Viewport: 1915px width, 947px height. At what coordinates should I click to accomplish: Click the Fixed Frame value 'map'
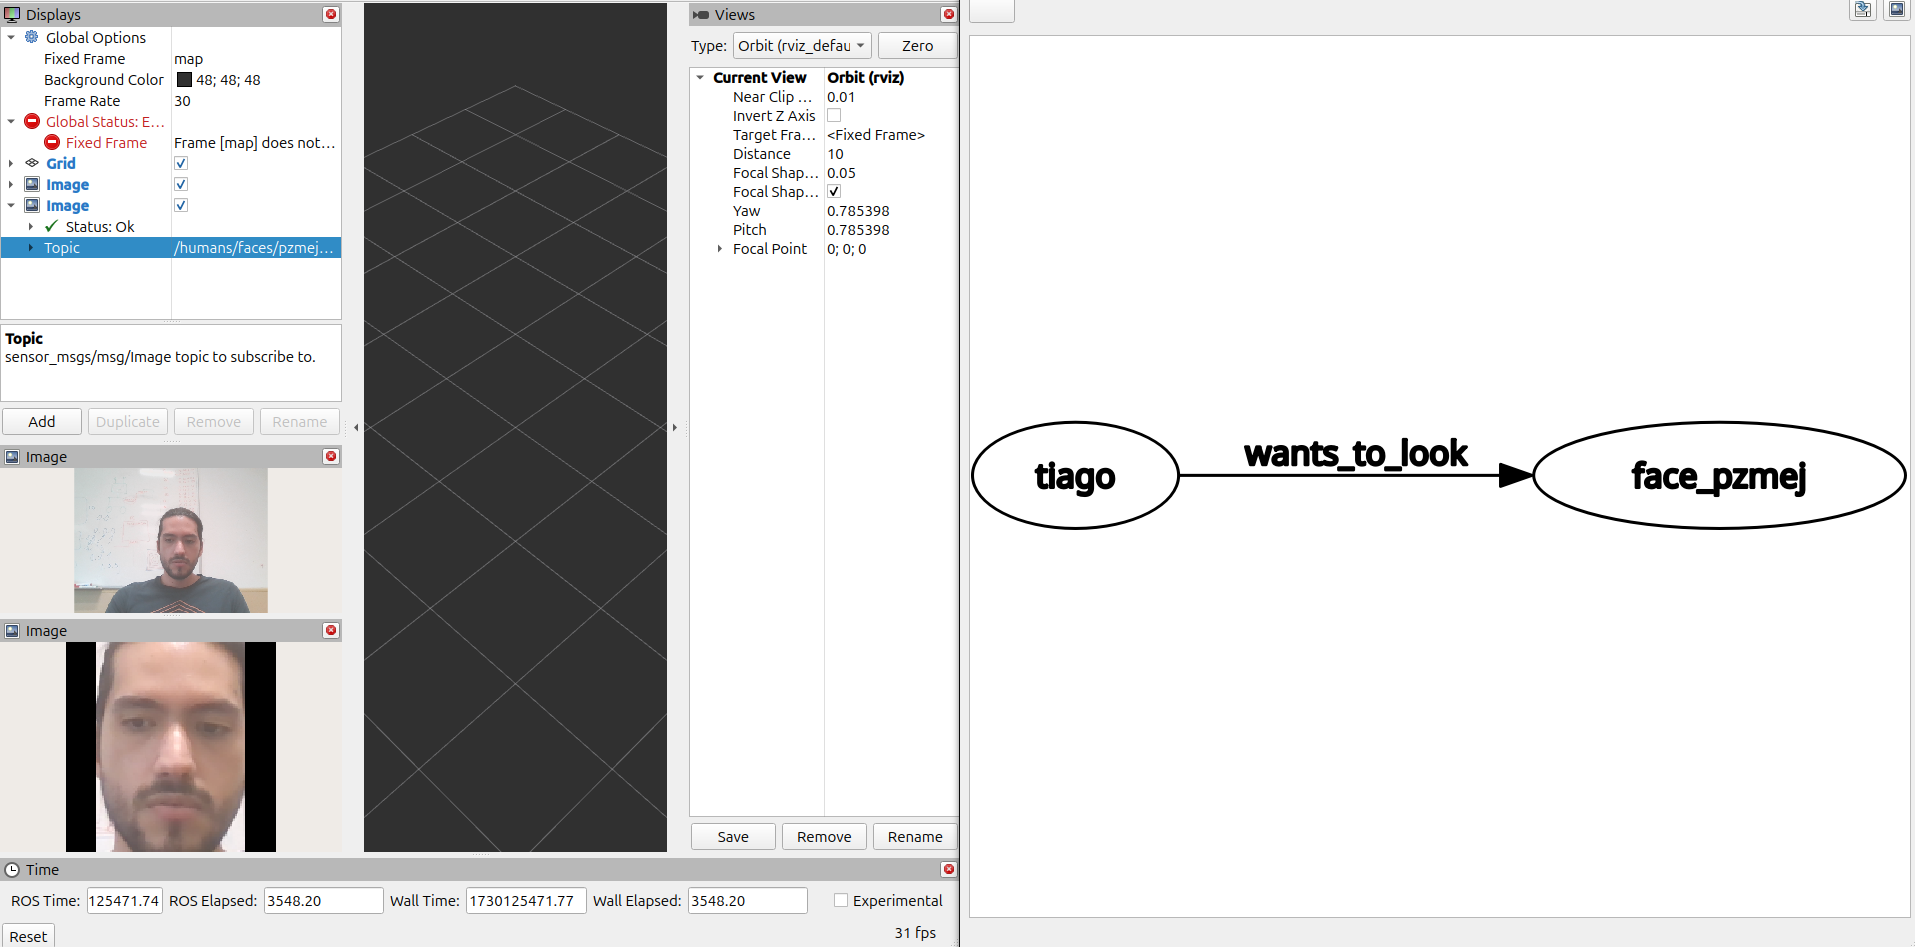(188, 59)
